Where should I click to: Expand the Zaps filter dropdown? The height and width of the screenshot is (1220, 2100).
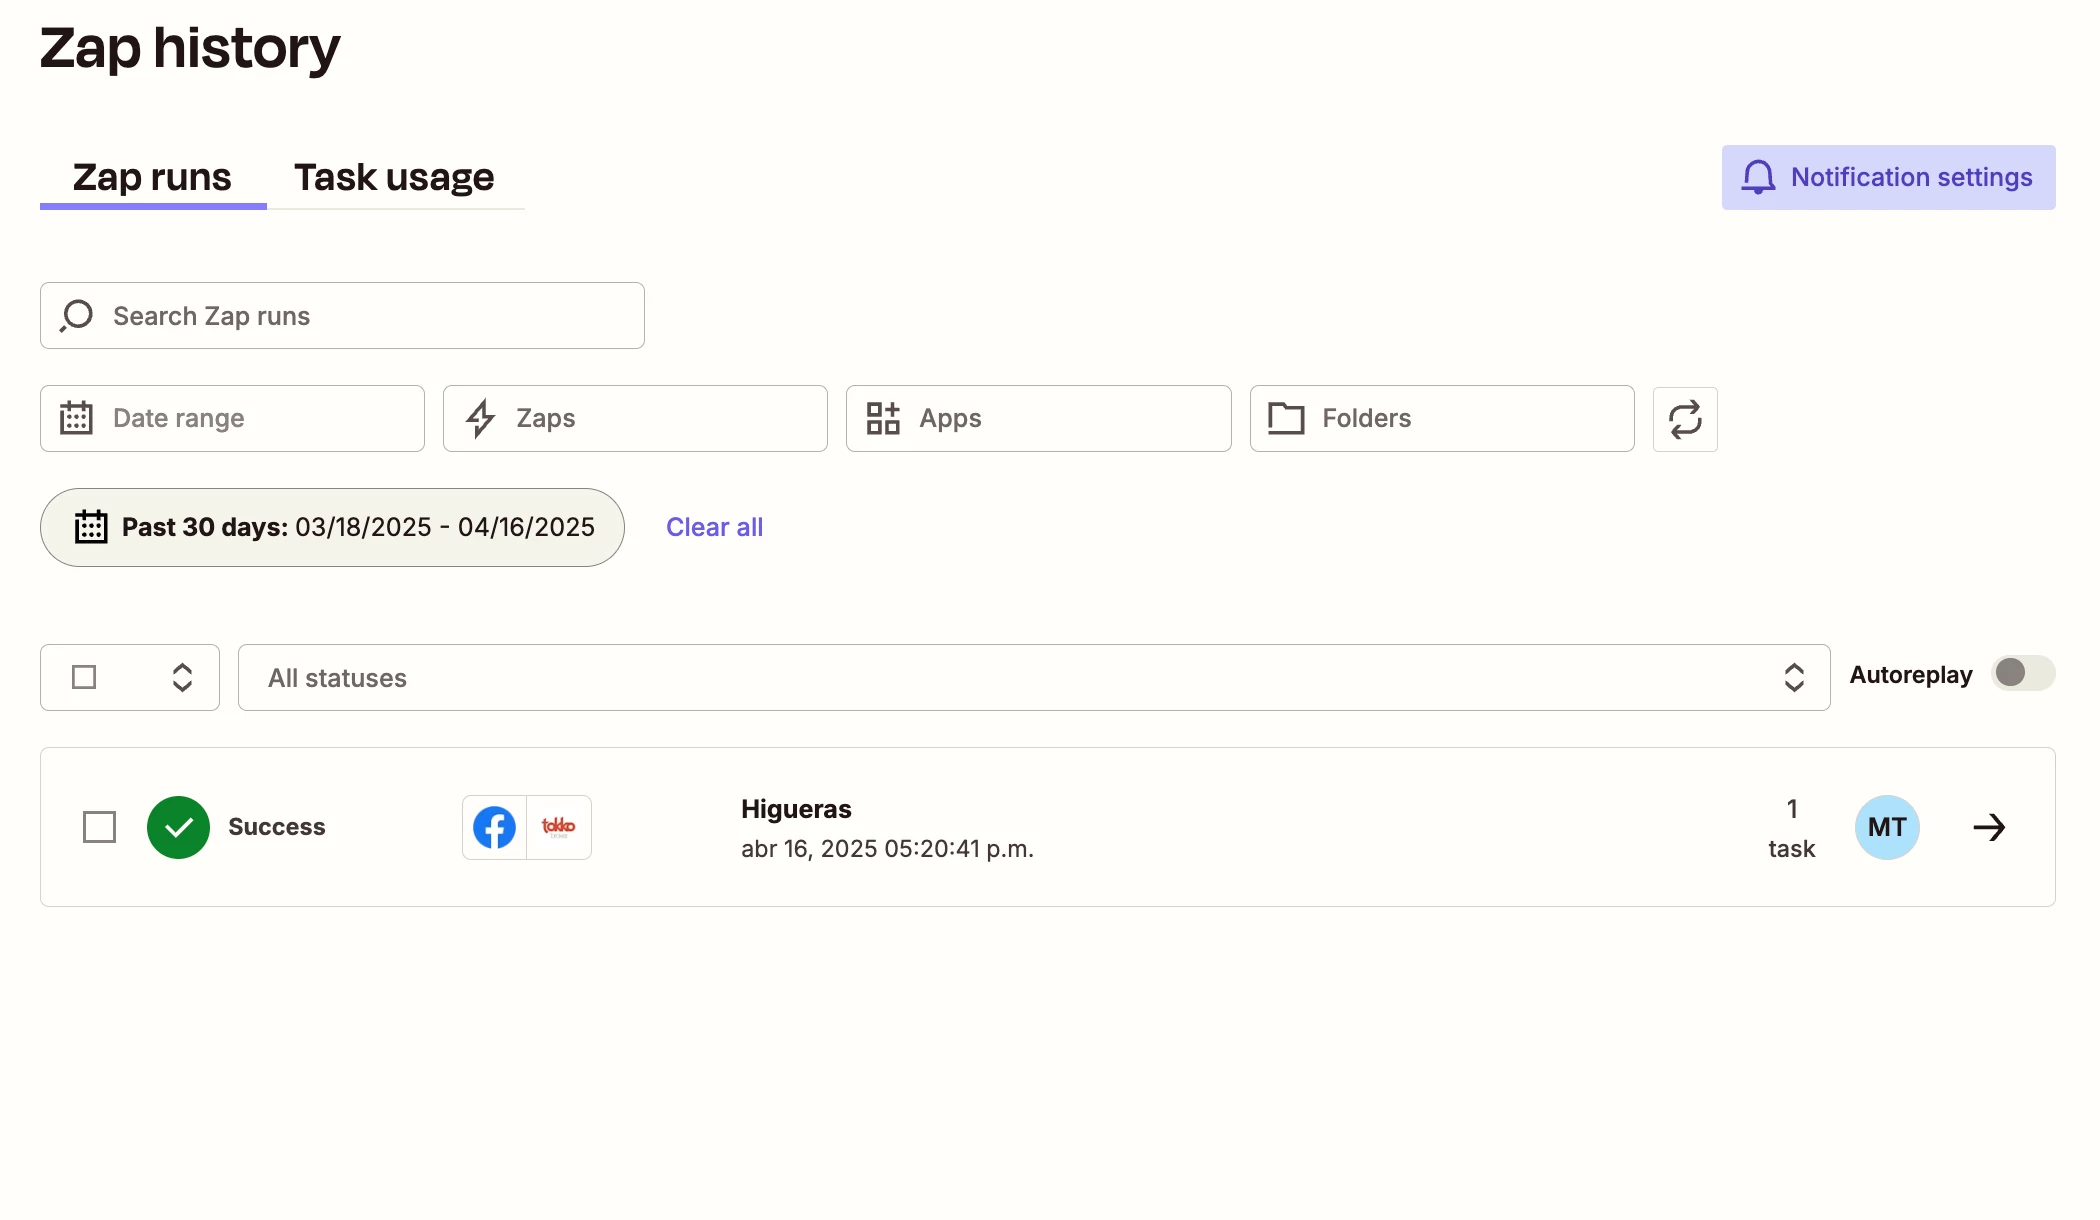[635, 418]
